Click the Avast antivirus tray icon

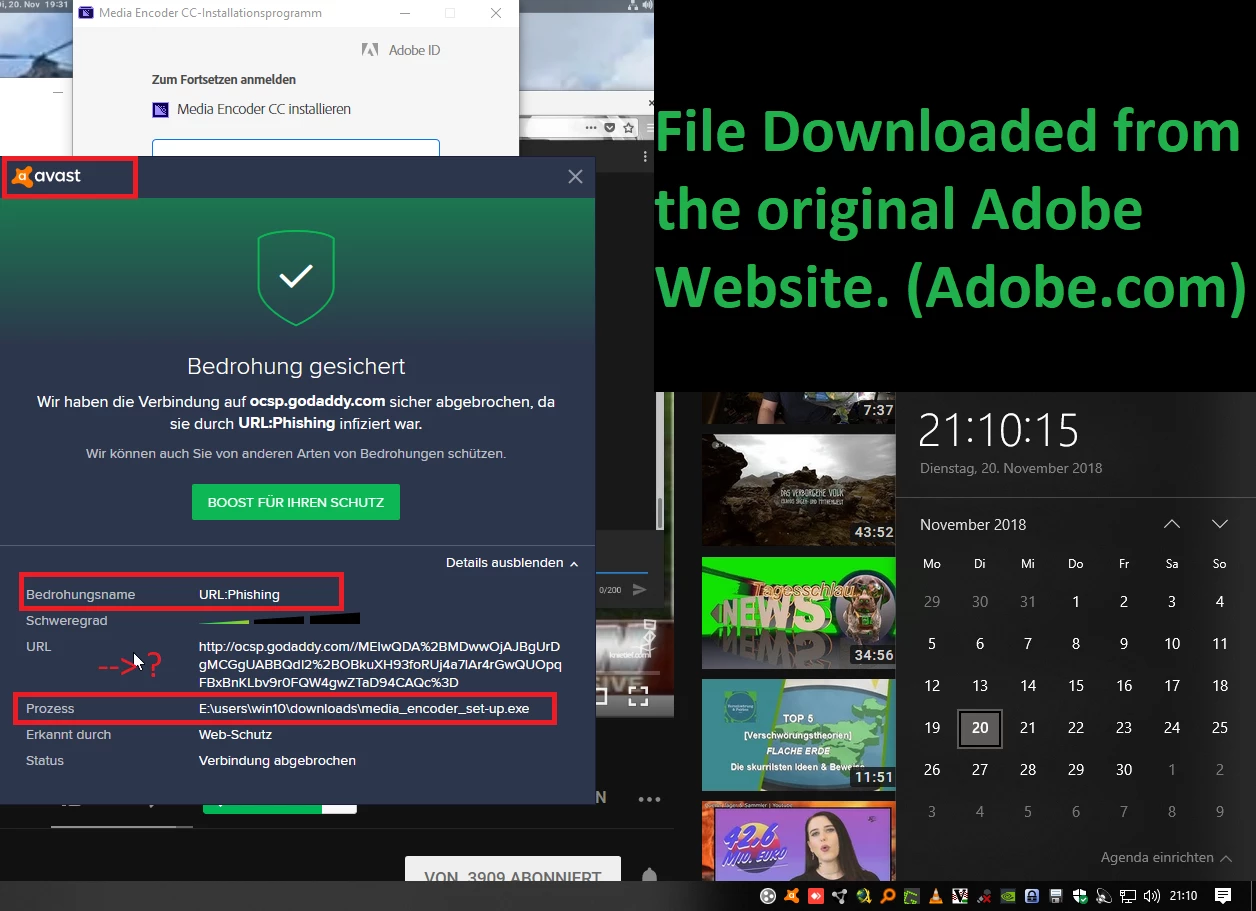click(x=792, y=896)
